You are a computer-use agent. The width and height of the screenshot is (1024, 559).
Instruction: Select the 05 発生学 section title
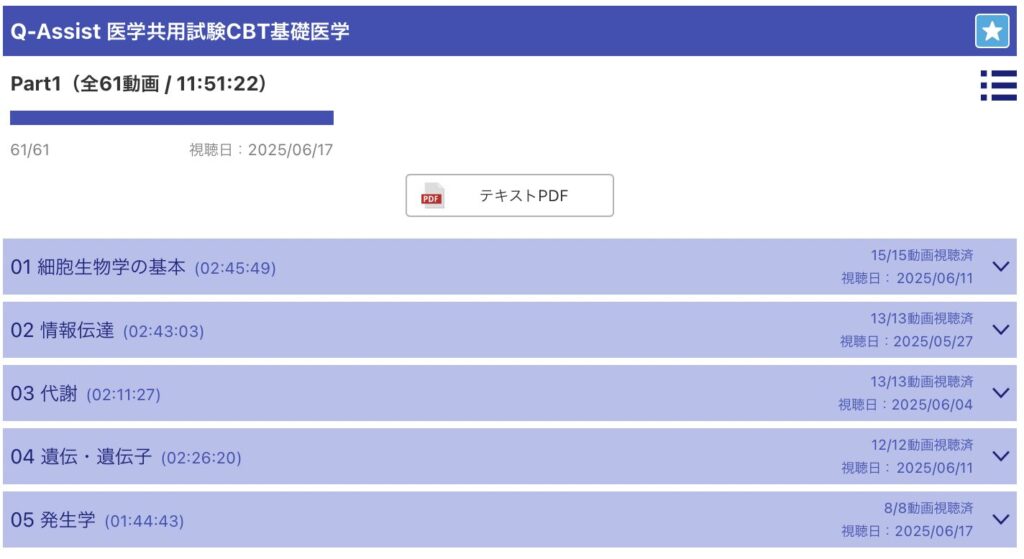pyautogui.click(x=53, y=520)
